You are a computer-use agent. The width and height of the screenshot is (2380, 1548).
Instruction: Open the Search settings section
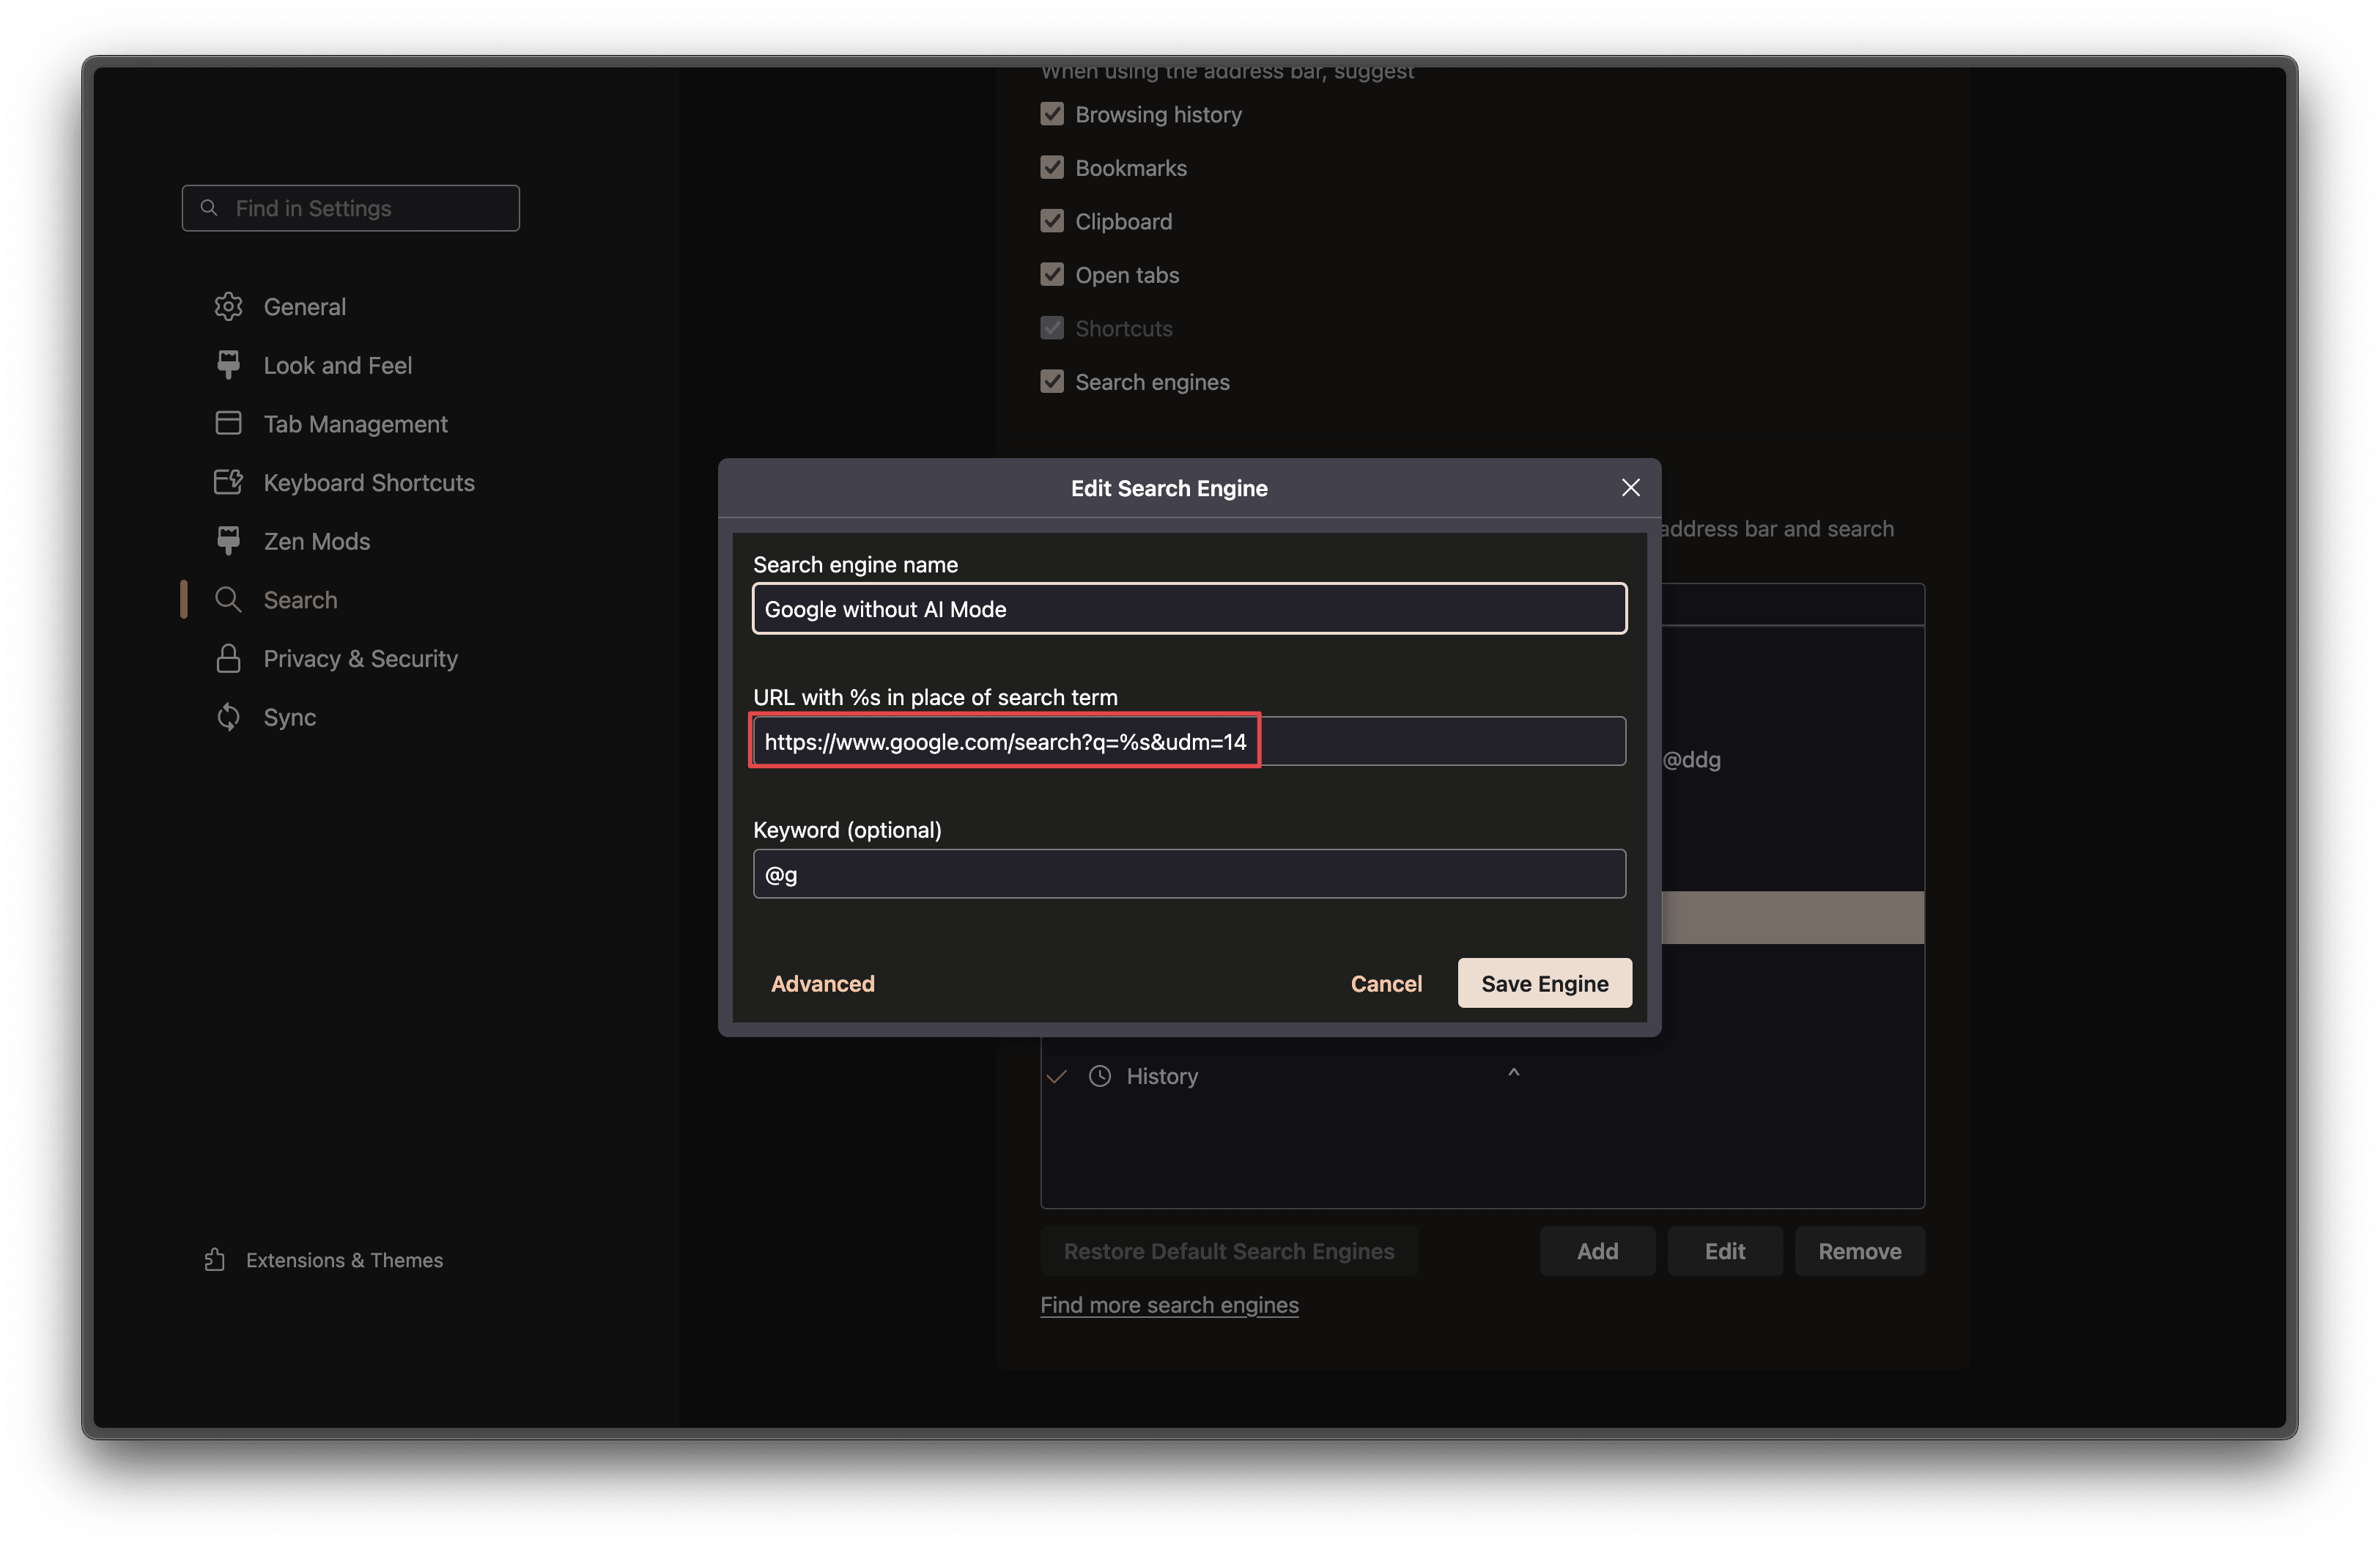coord(300,600)
